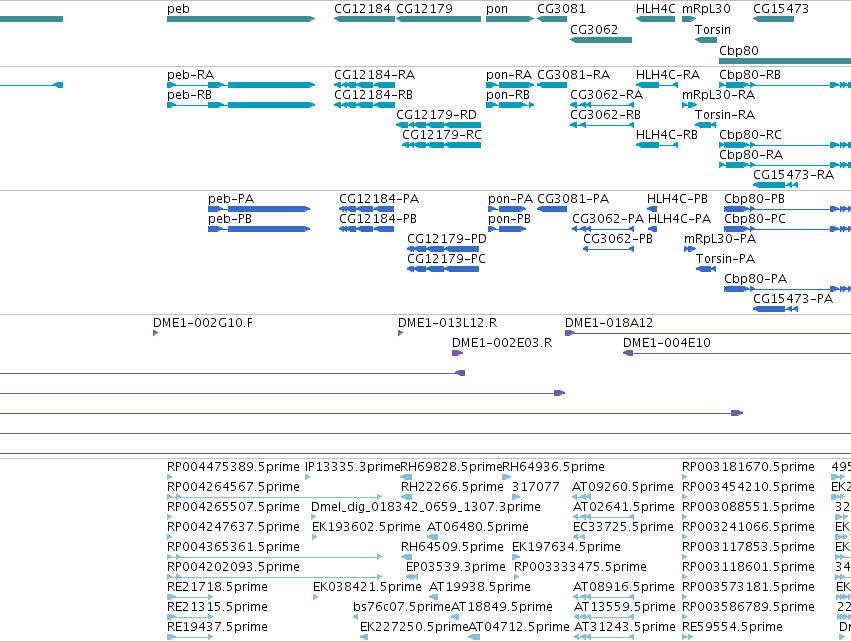Select transcript mRpL30-RA
Viewport: 851px width, 642px height.
coord(689,105)
